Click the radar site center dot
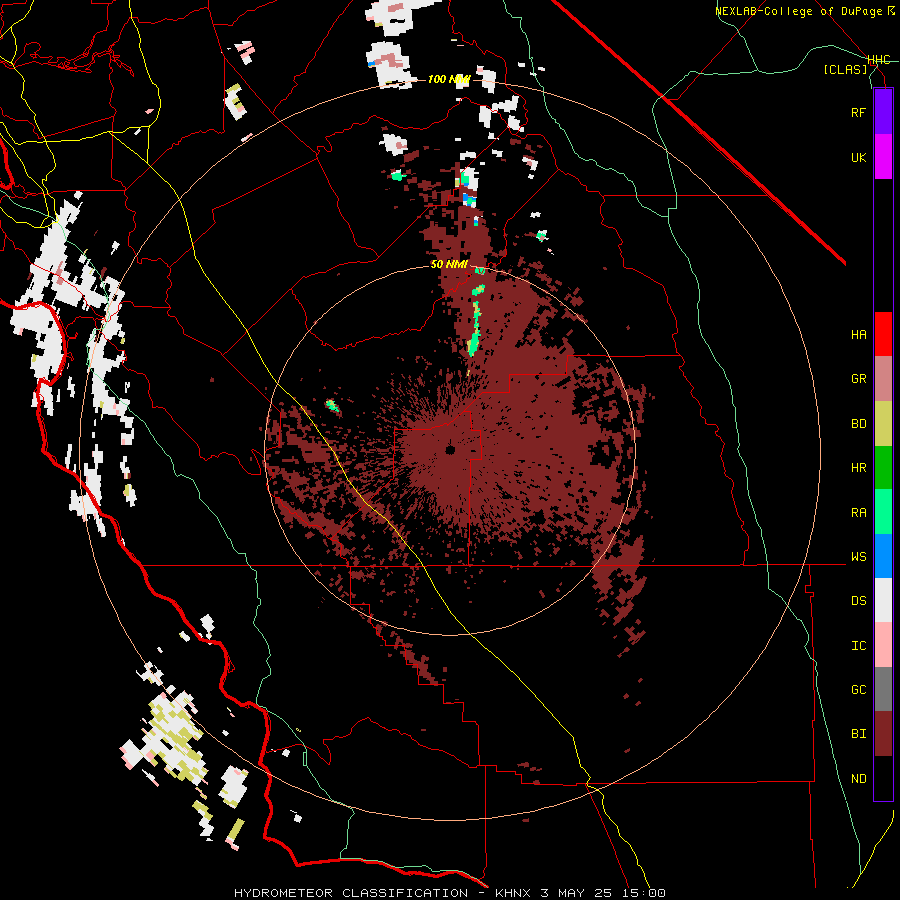This screenshot has width=900, height=900. [450, 449]
